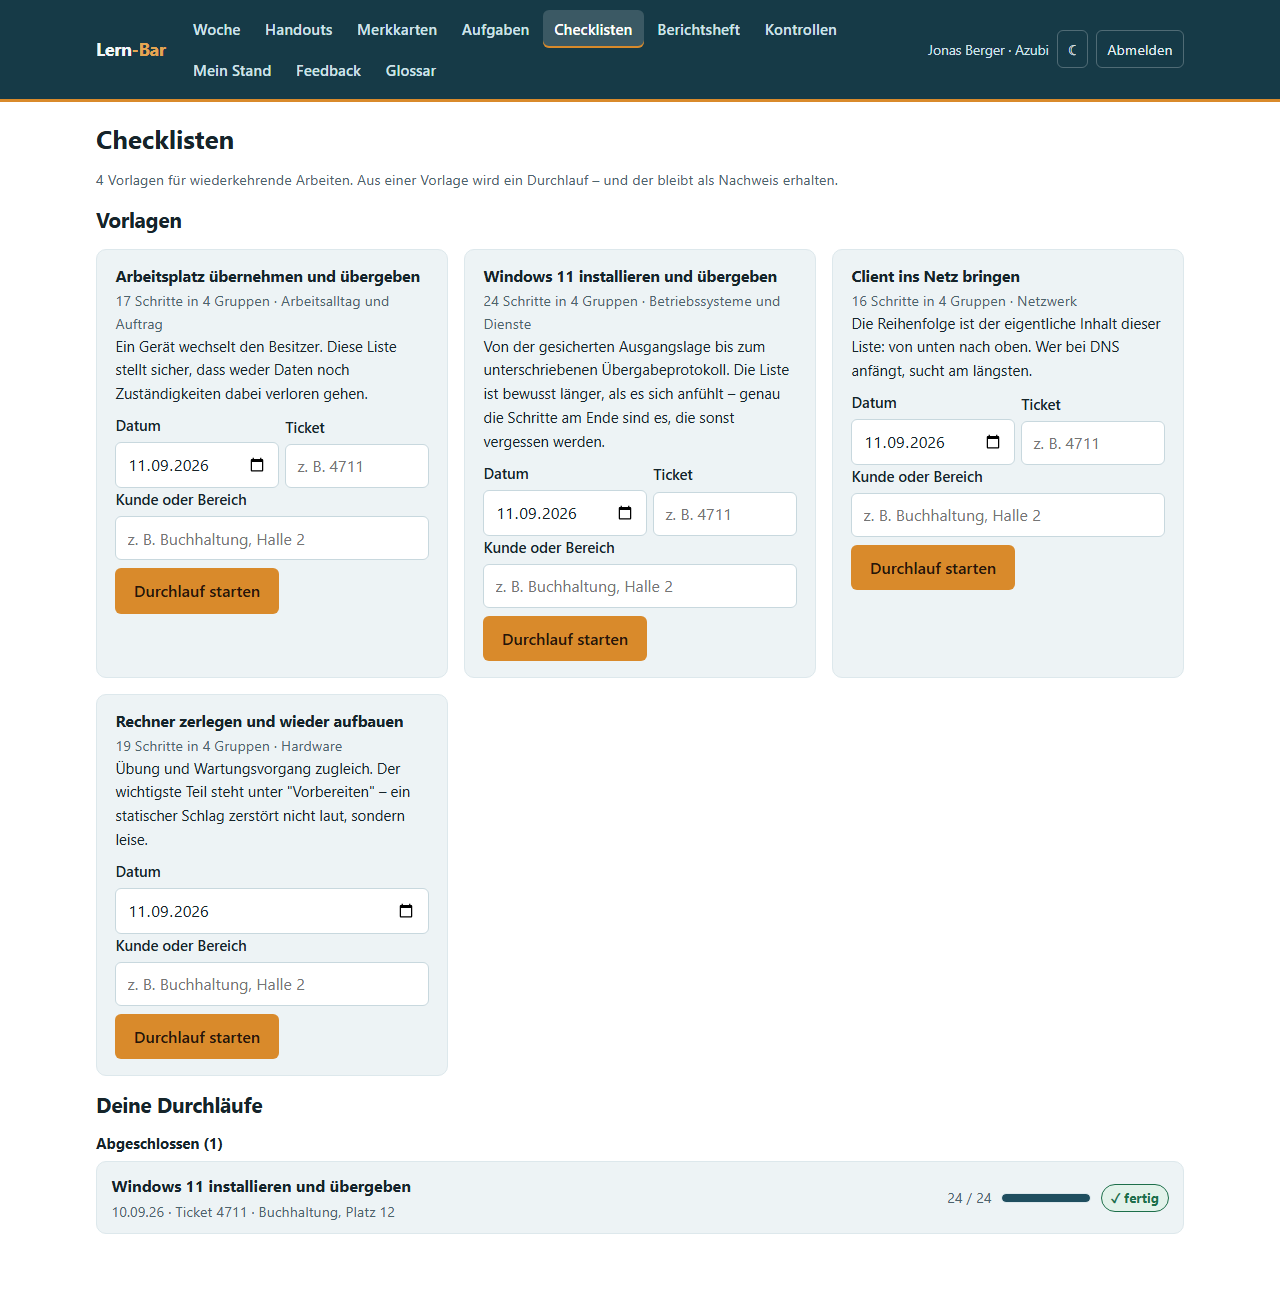Open the Kontrollen navigation item
The height and width of the screenshot is (1298, 1280).
pyautogui.click(x=801, y=30)
